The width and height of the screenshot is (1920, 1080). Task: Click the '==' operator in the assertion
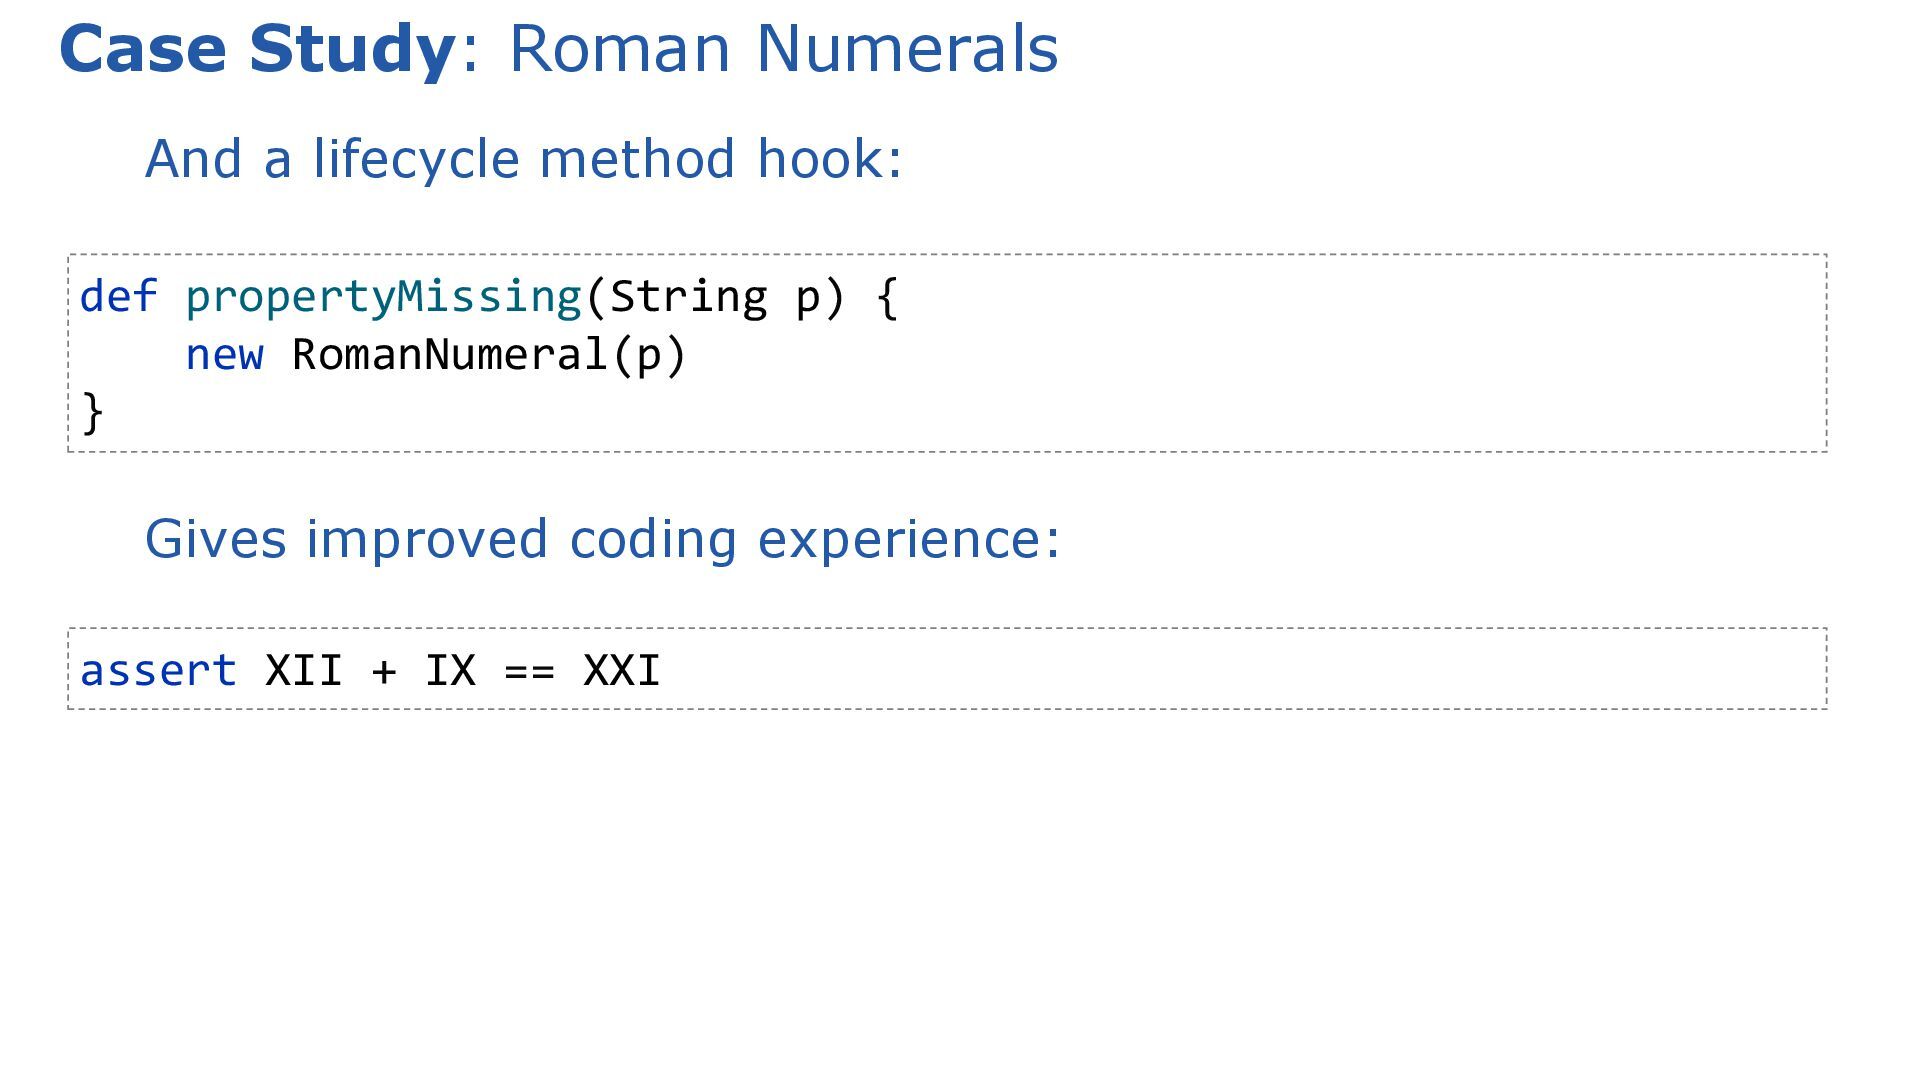coord(529,670)
